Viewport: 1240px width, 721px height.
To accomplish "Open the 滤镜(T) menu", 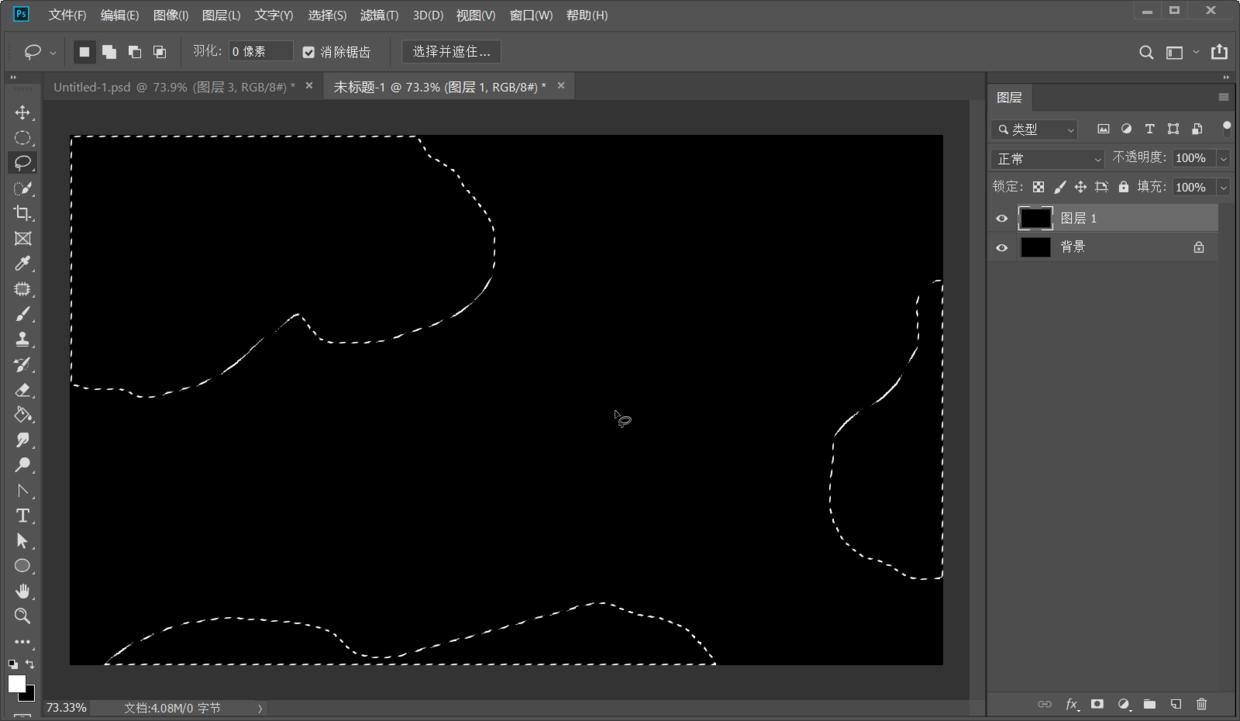I will point(379,15).
